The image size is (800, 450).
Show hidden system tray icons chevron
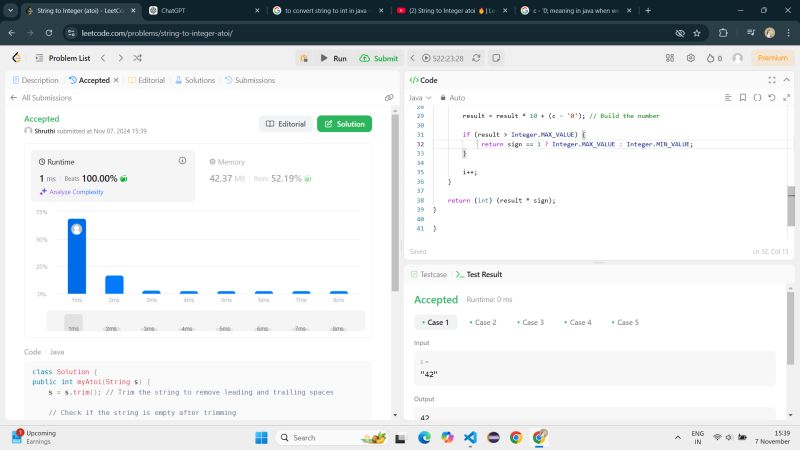click(678, 438)
